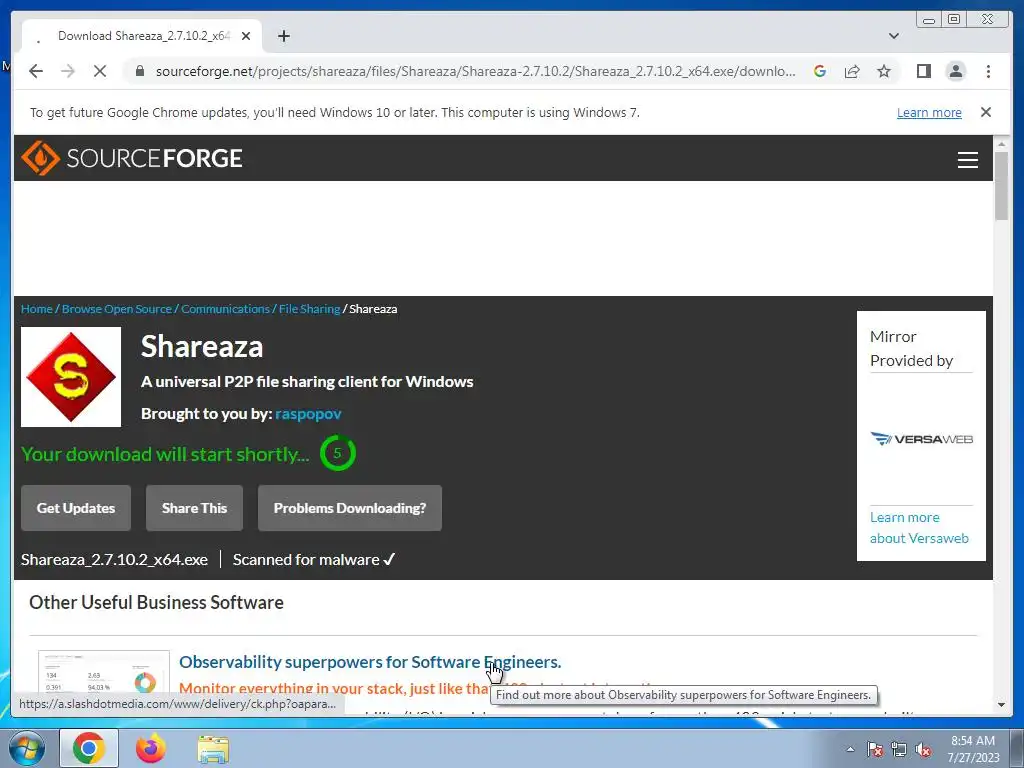Open Windows Explorer from the taskbar
Screen dimensions: 1024x768
click(x=213, y=748)
